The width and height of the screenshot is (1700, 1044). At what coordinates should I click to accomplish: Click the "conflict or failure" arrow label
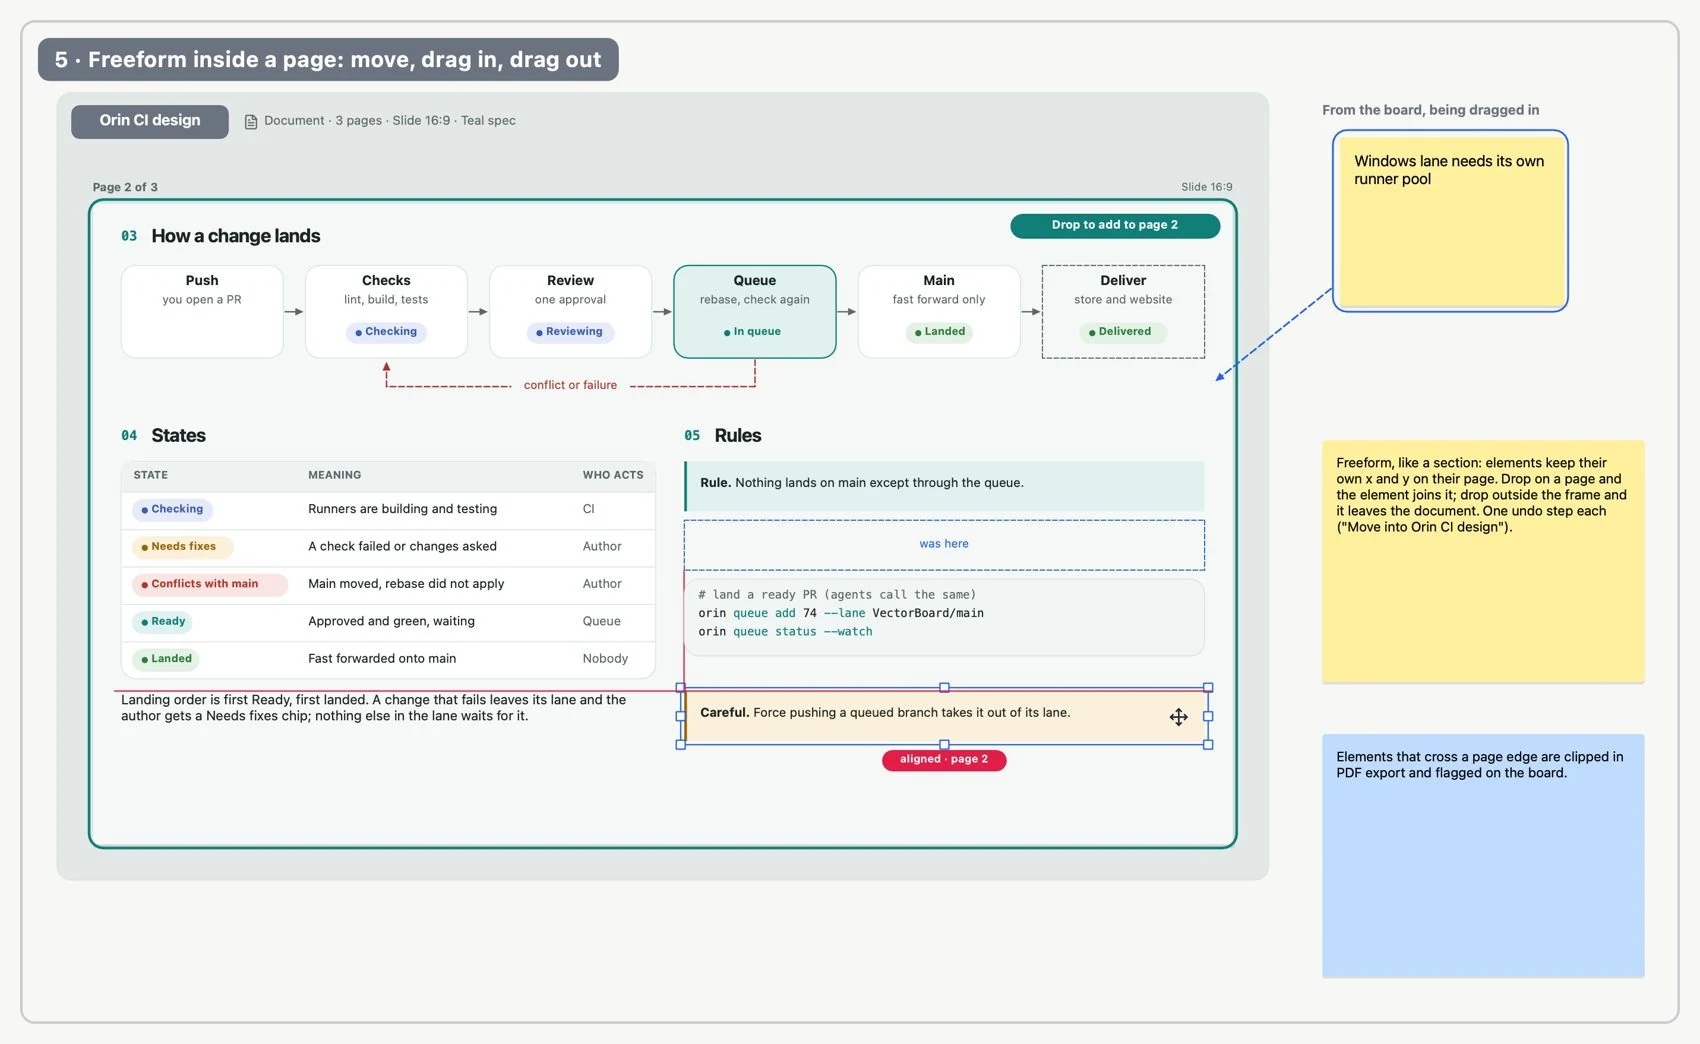570,385
